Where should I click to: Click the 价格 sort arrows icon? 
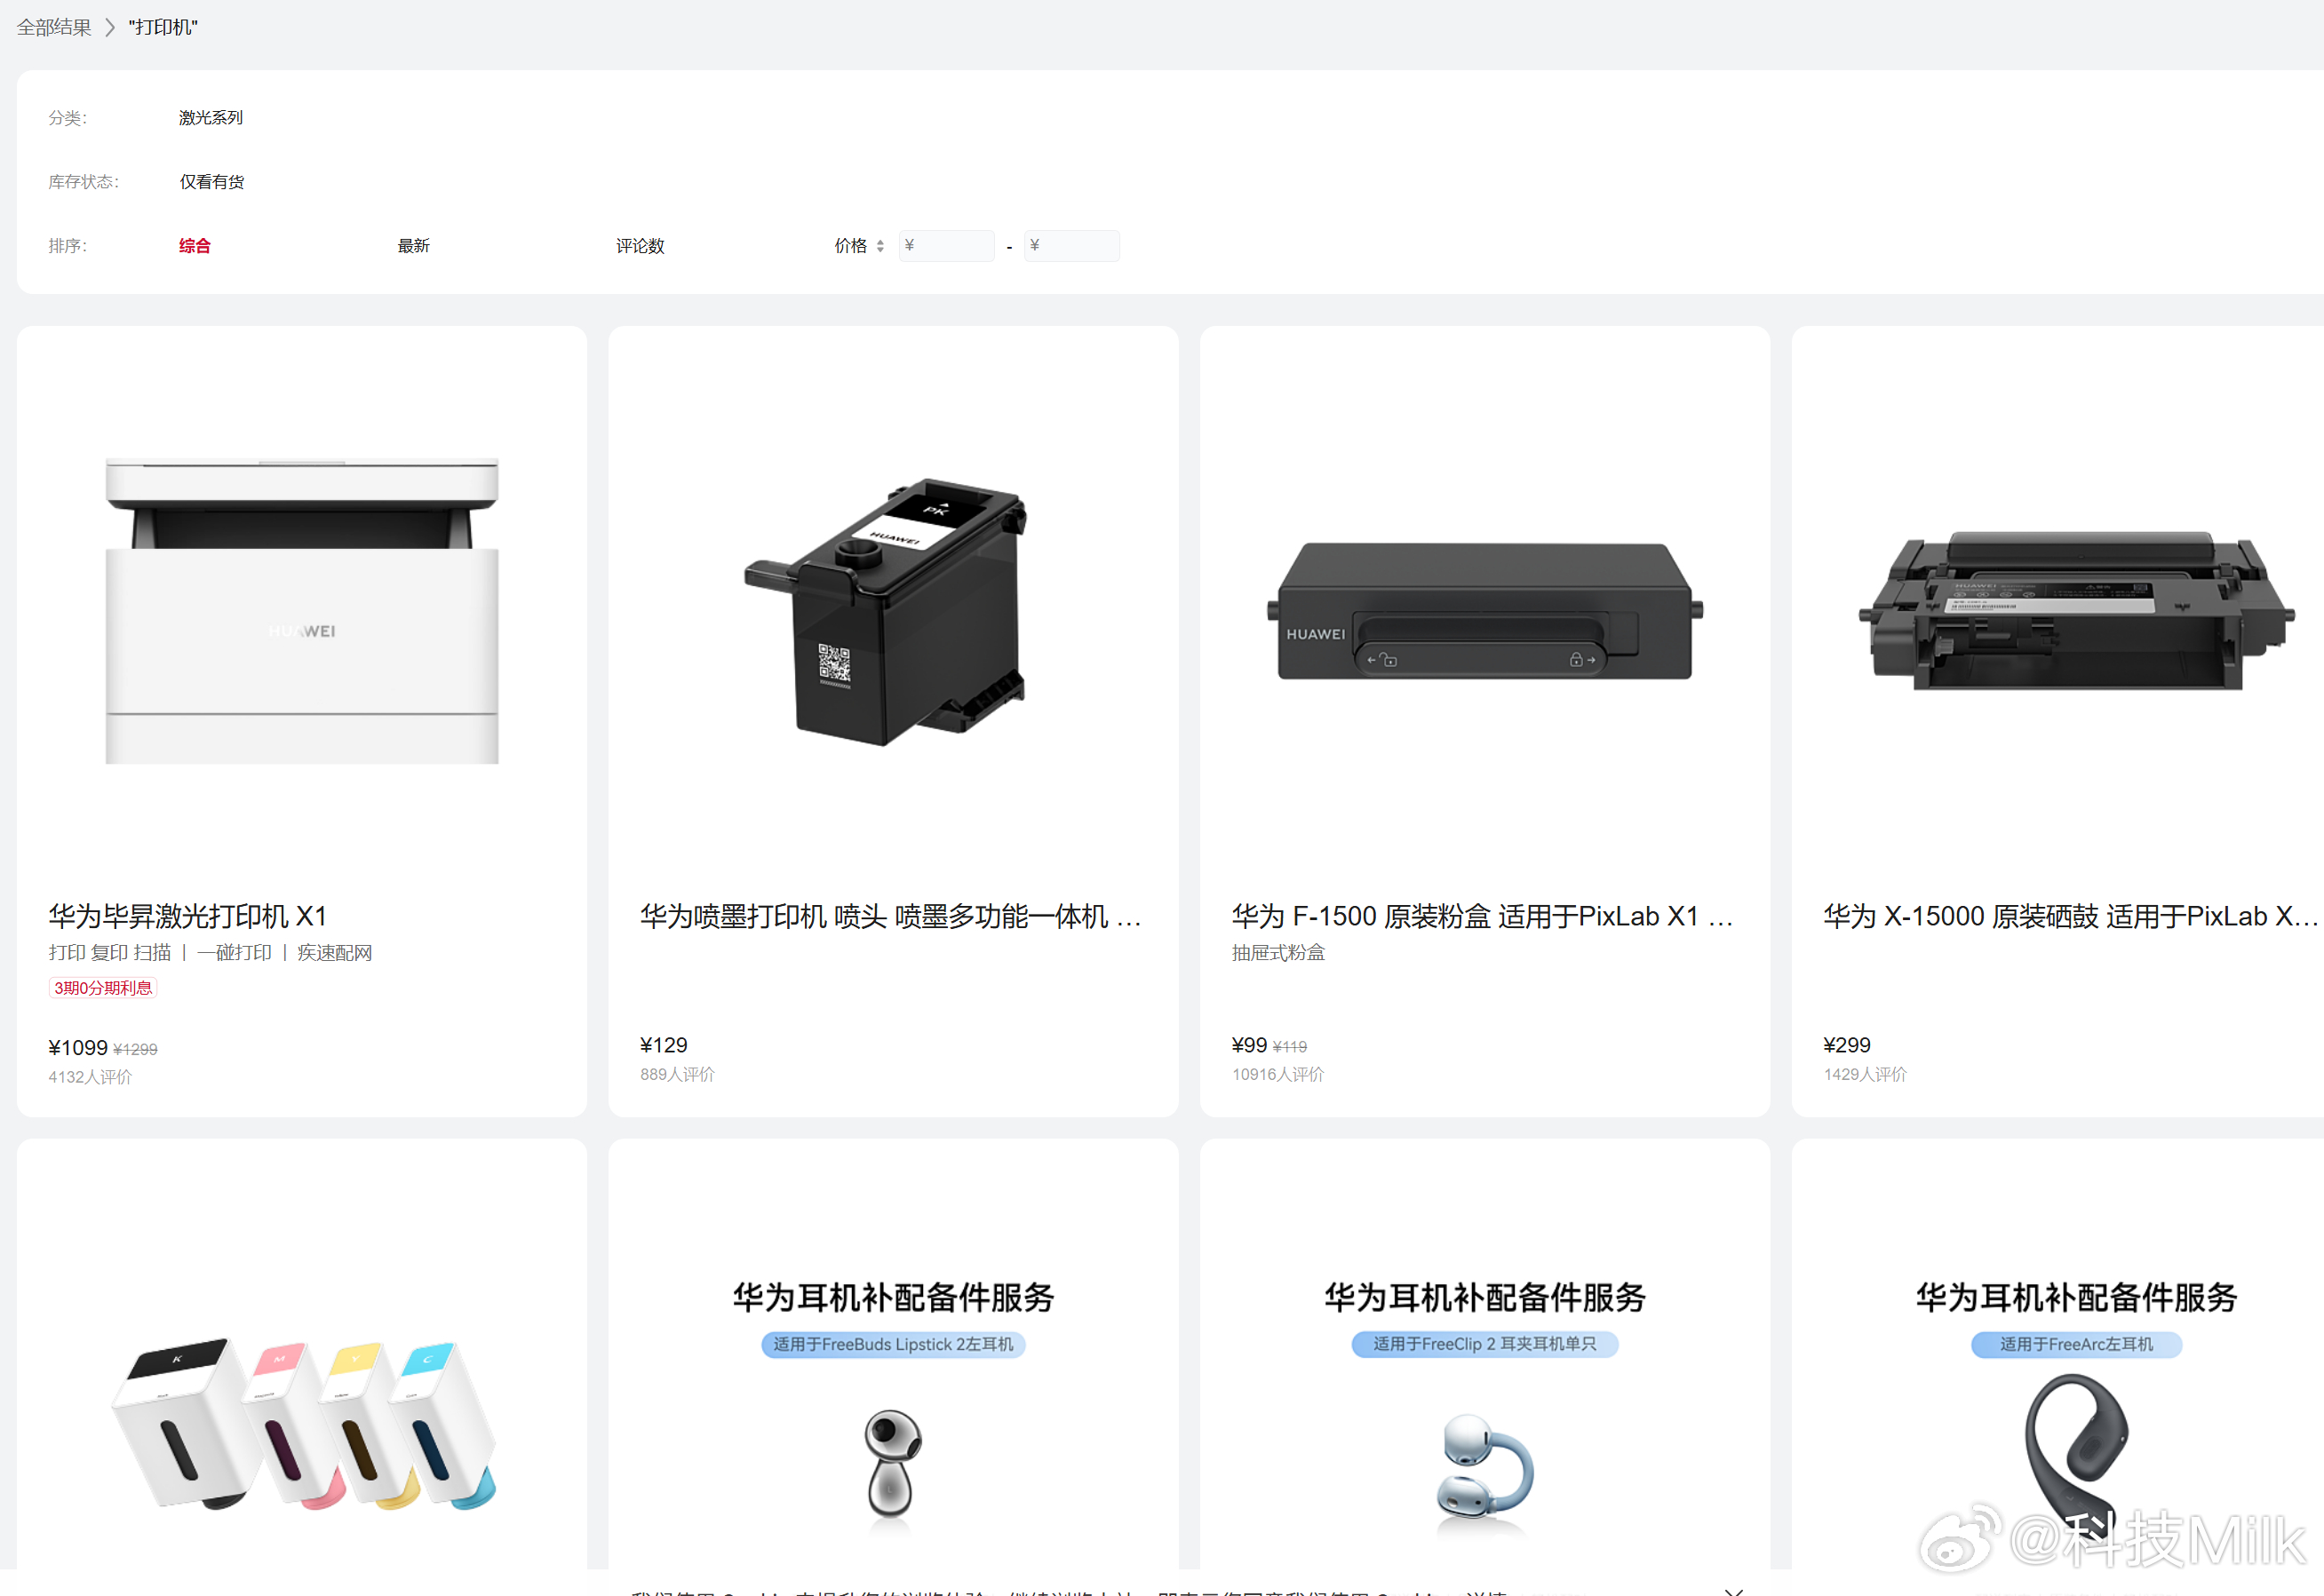pyautogui.click(x=880, y=246)
